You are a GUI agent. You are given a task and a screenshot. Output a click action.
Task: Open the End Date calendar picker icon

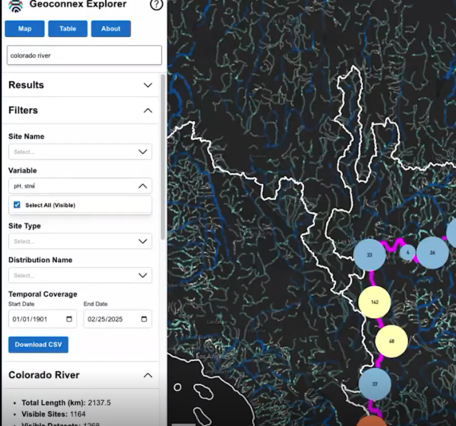(x=144, y=319)
